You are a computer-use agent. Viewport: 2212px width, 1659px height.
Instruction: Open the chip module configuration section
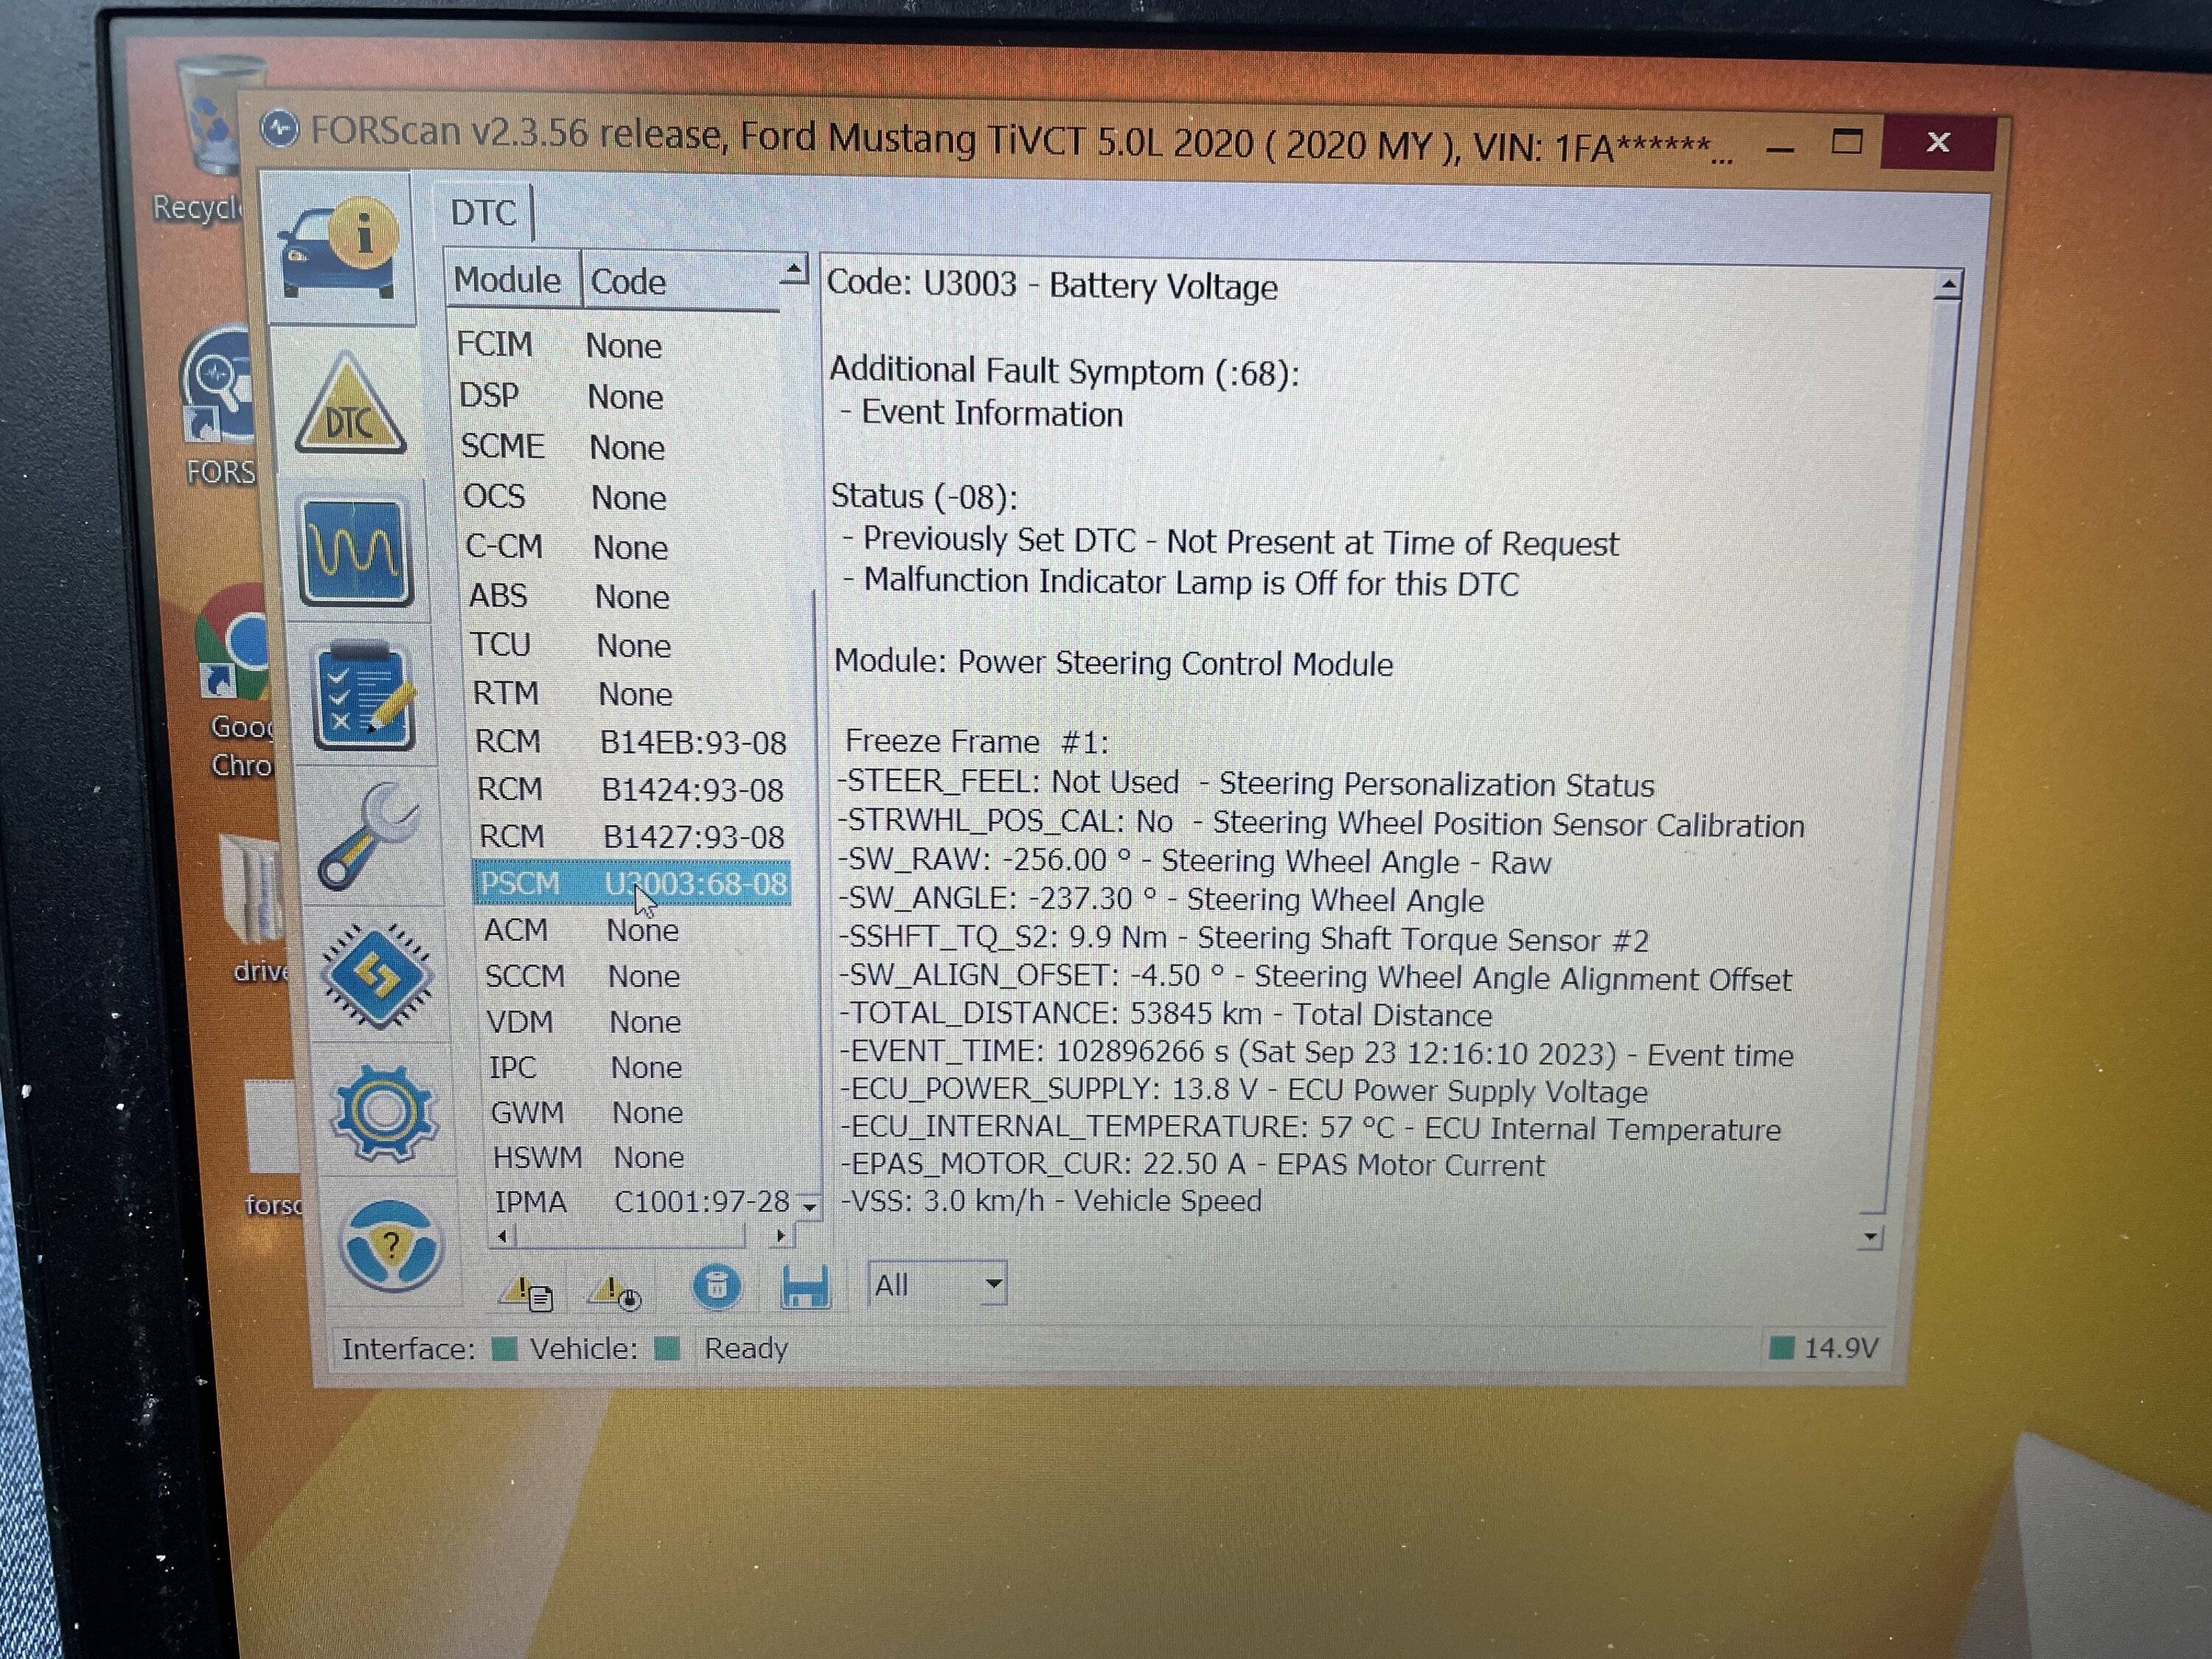(x=376, y=976)
